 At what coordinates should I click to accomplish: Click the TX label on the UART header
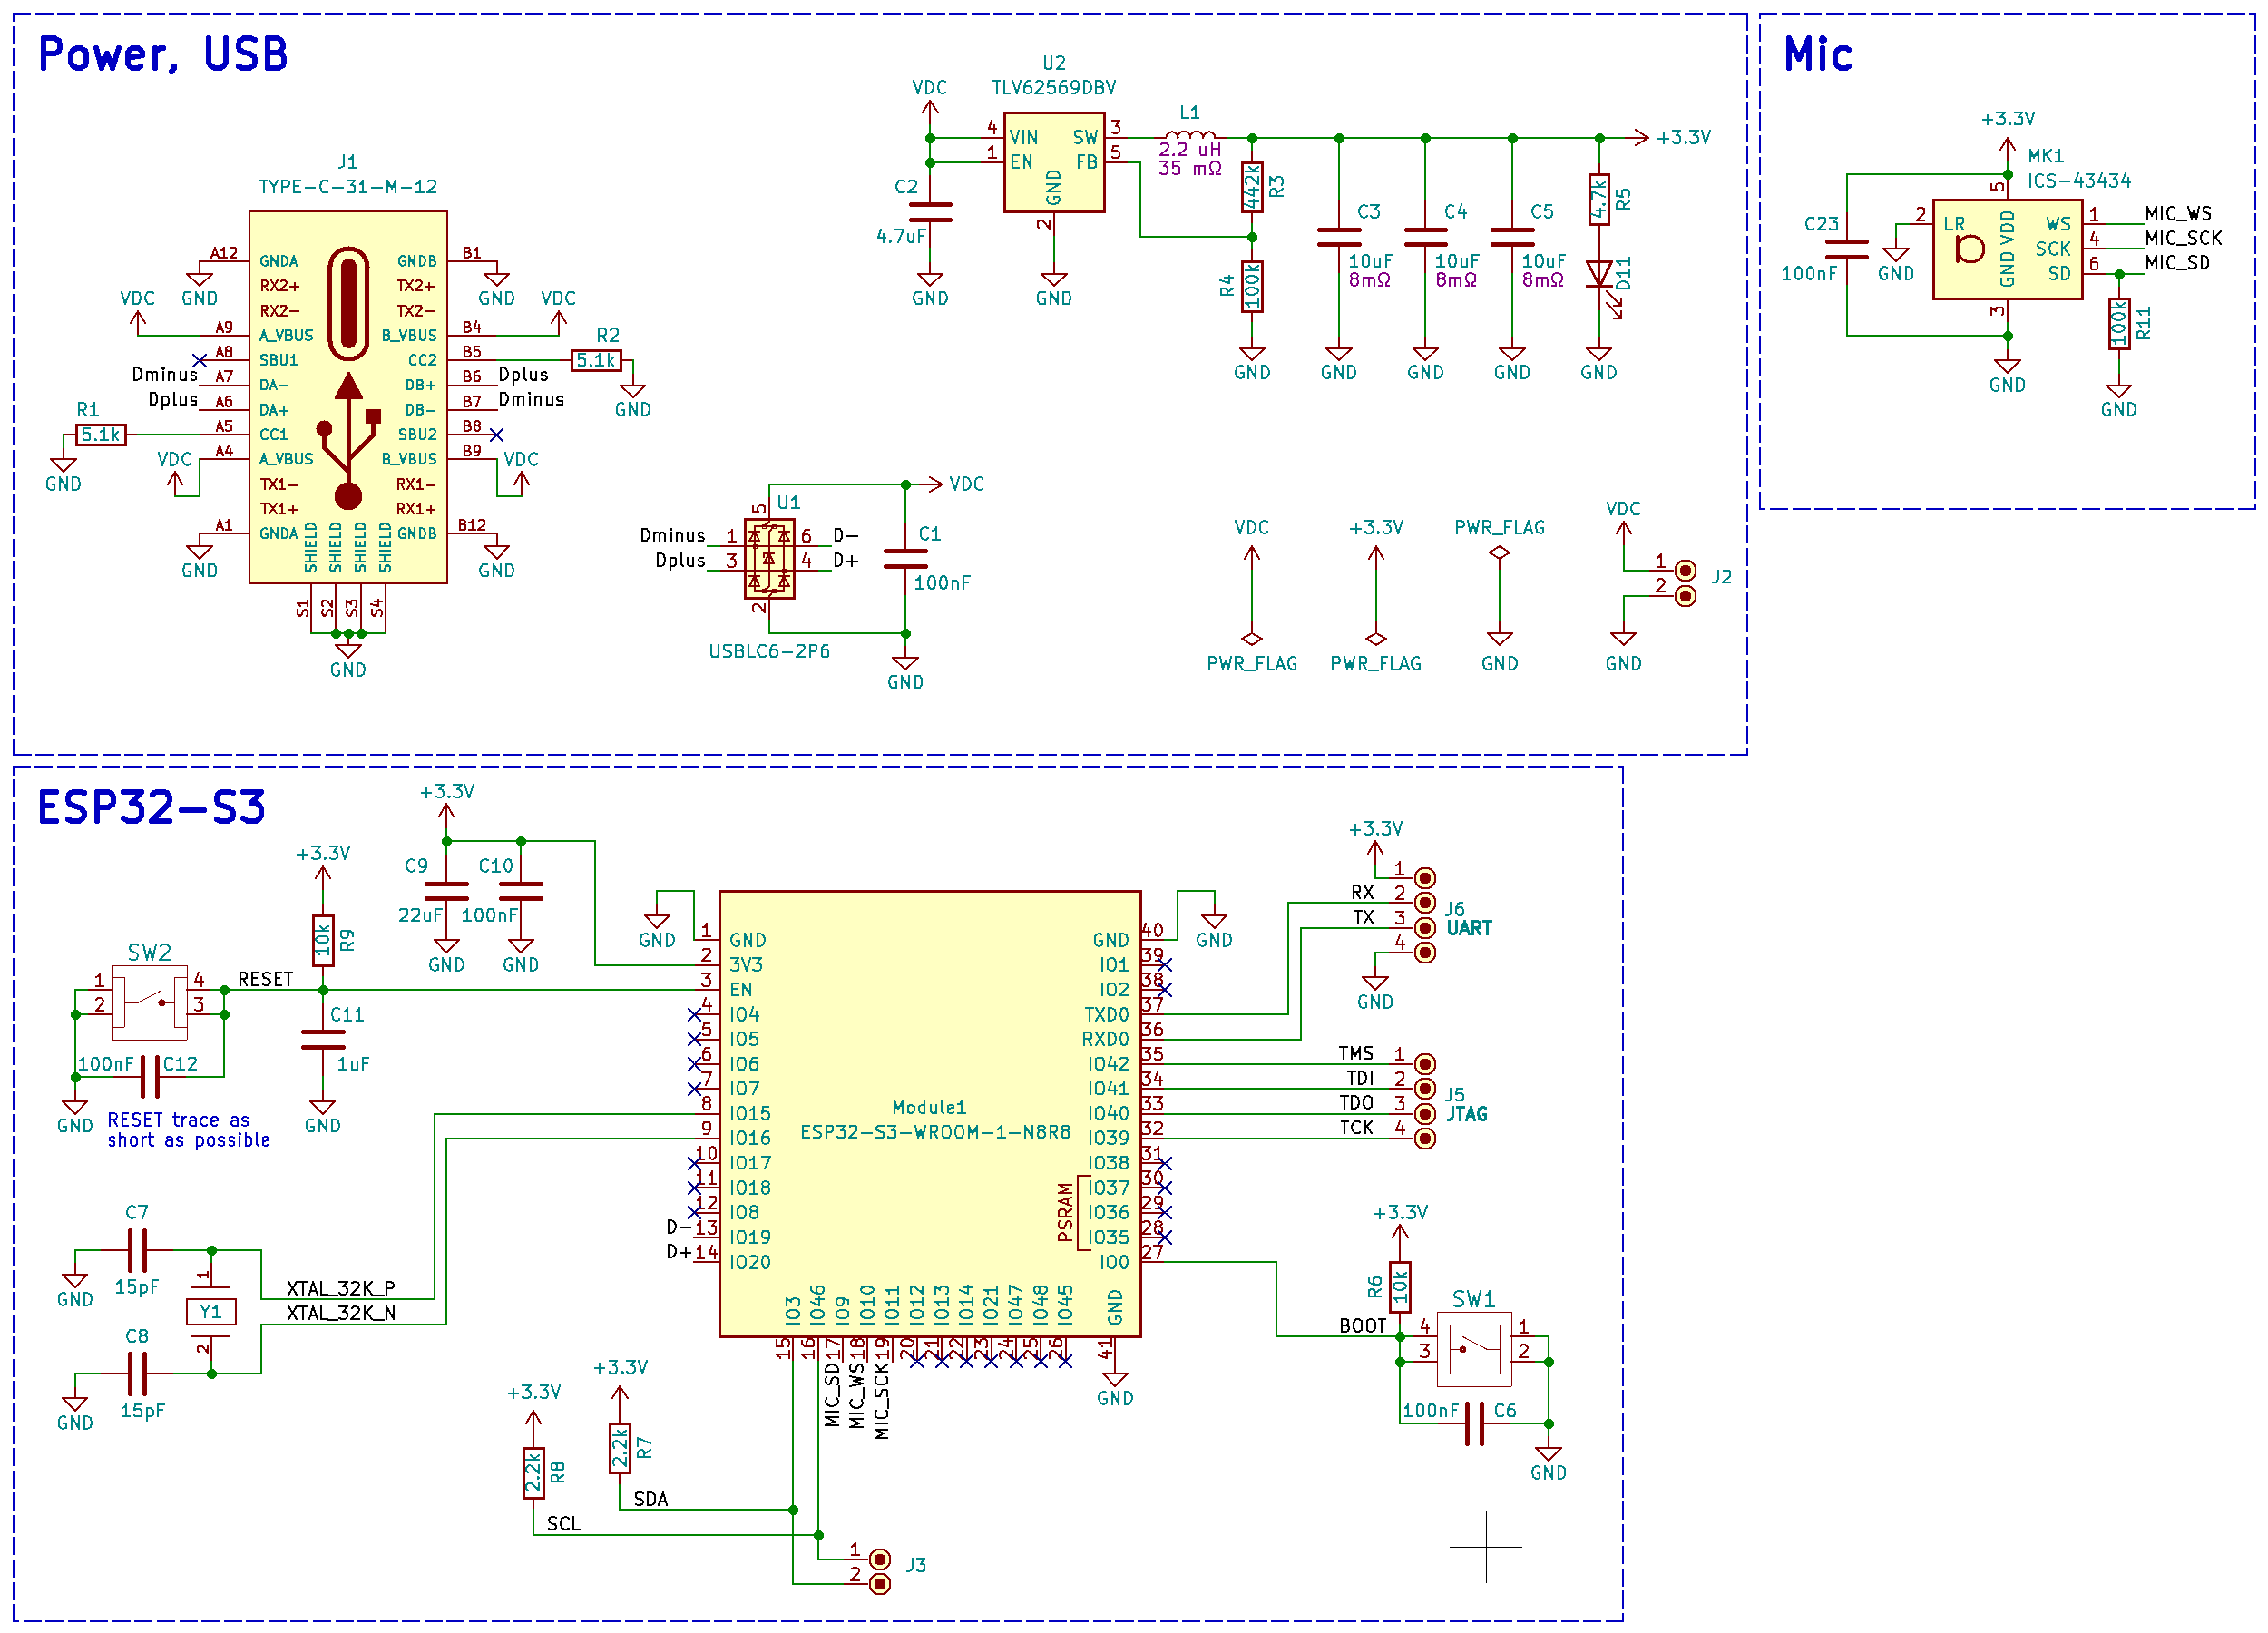click(x=1364, y=917)
